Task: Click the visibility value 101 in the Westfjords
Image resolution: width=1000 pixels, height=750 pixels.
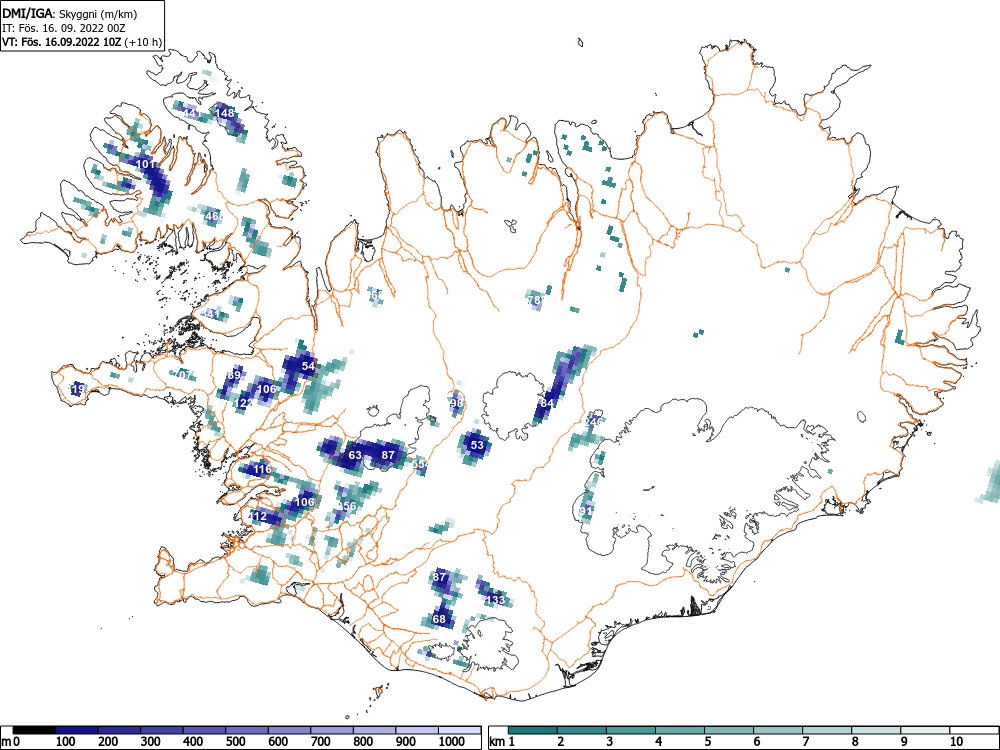Action: click(145, 165)
